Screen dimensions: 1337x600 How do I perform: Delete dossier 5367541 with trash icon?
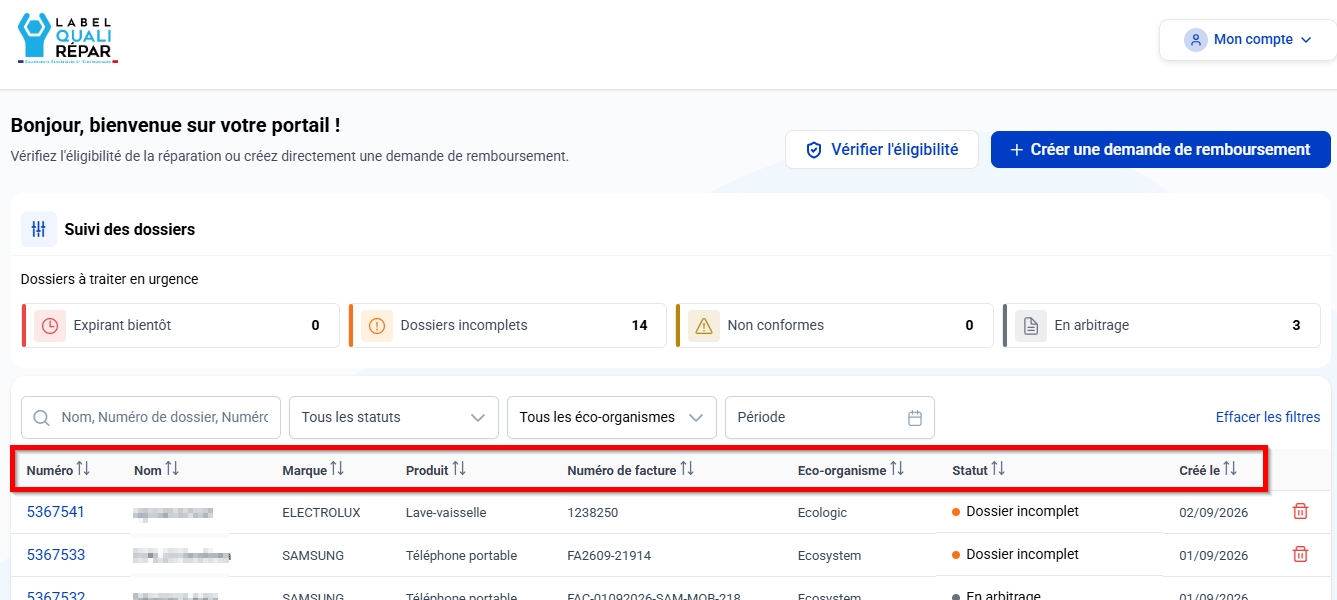[x=1300, y=511]
